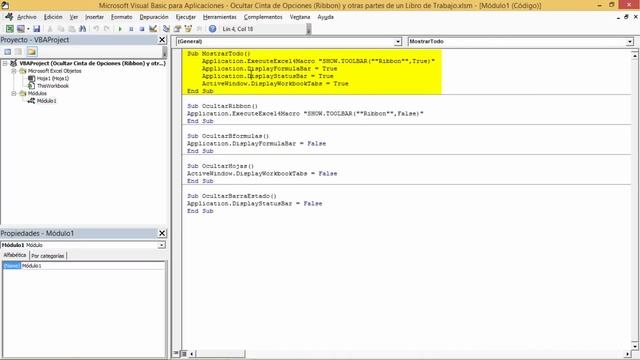
Task: Toggle Design Mode icon
Action: [153, 29]
